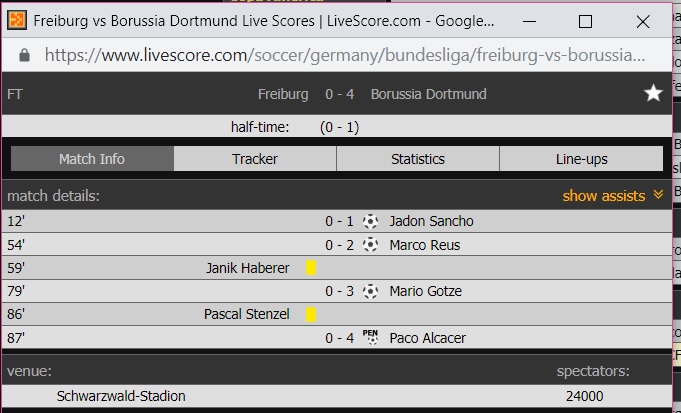Click the goal ball icon beside Marco Reus
The height and width of the screenshot is (413, 681).
[x=371, y=245]
